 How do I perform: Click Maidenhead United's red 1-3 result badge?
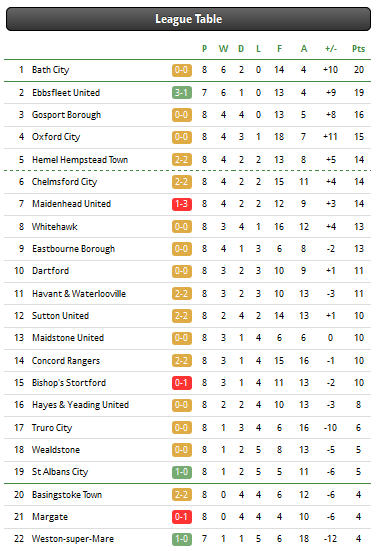(182, 204)
